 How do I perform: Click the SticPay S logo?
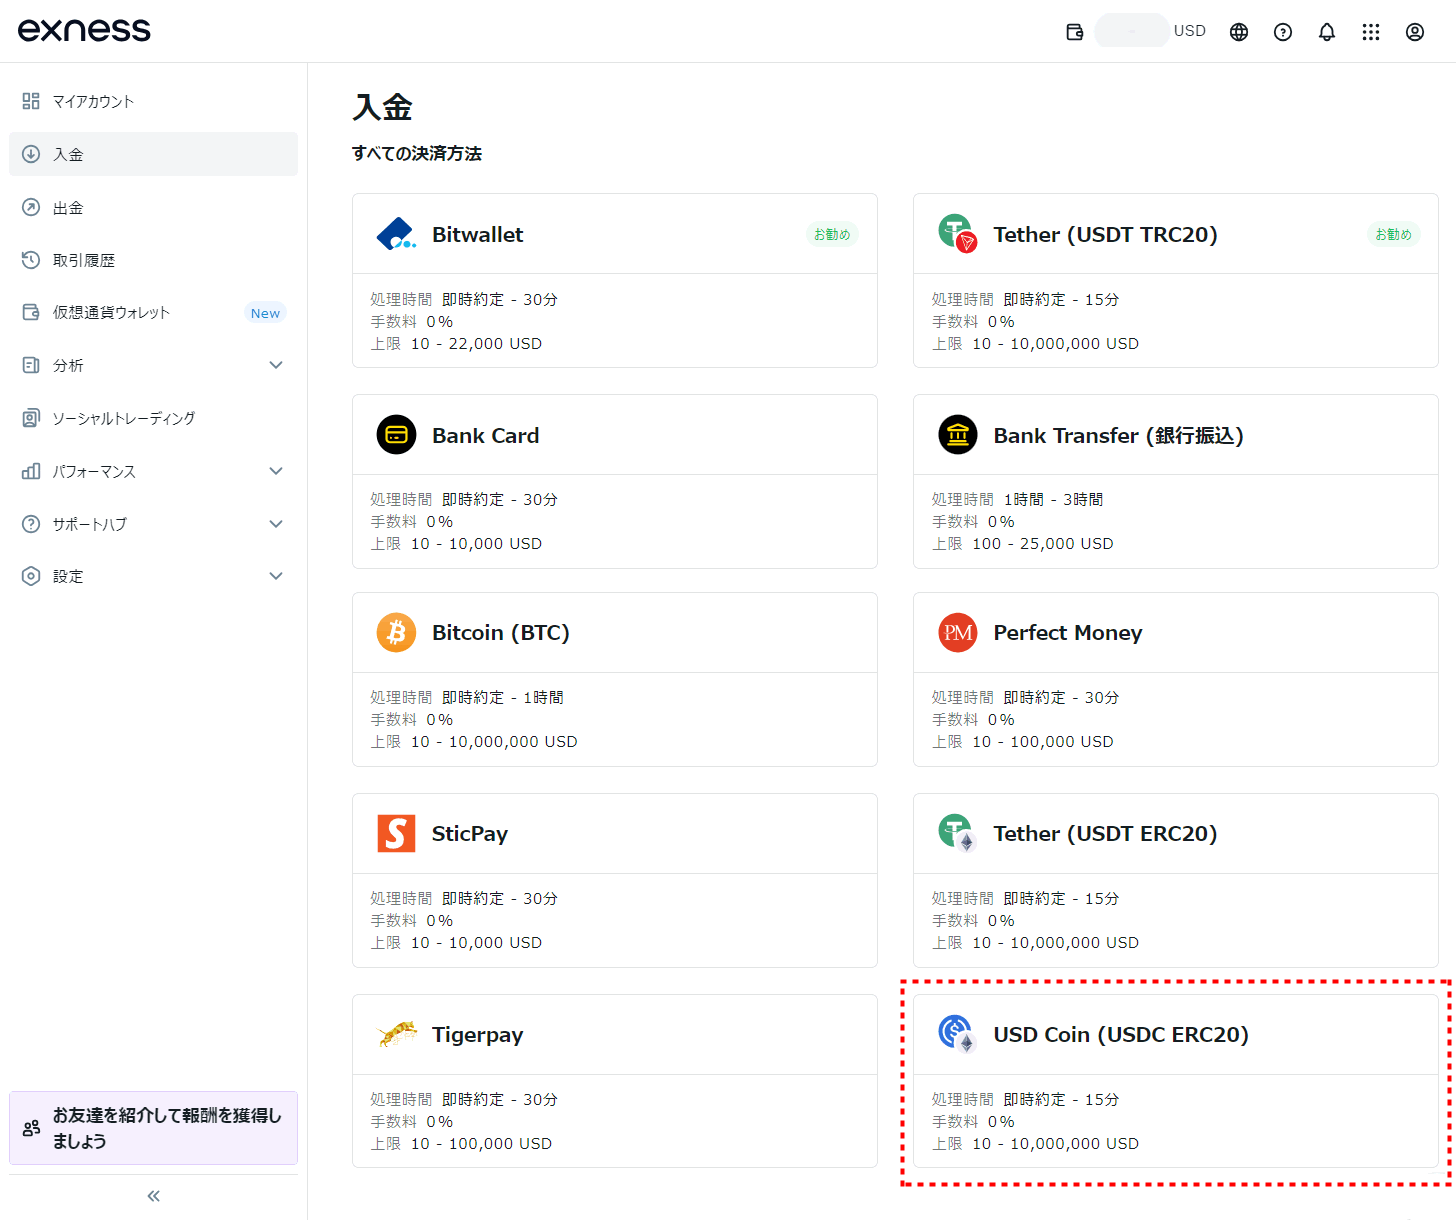pos(396,833)
